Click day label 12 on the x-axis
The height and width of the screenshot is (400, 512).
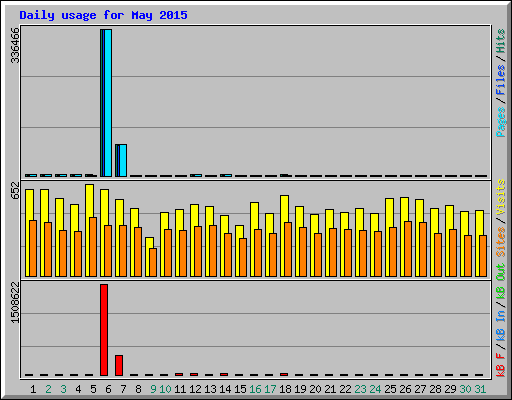point(195,389)
